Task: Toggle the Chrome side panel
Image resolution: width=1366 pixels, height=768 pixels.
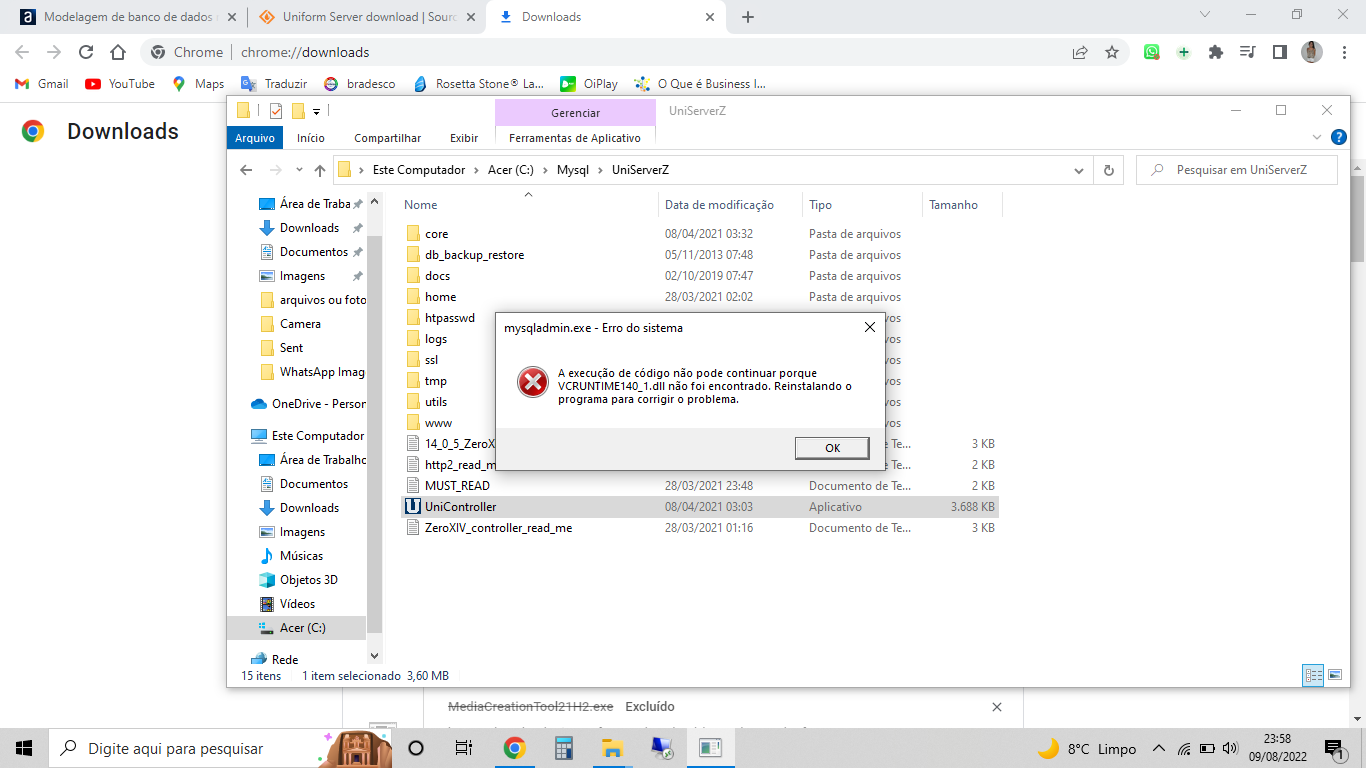Action: tap(1279, 52)
